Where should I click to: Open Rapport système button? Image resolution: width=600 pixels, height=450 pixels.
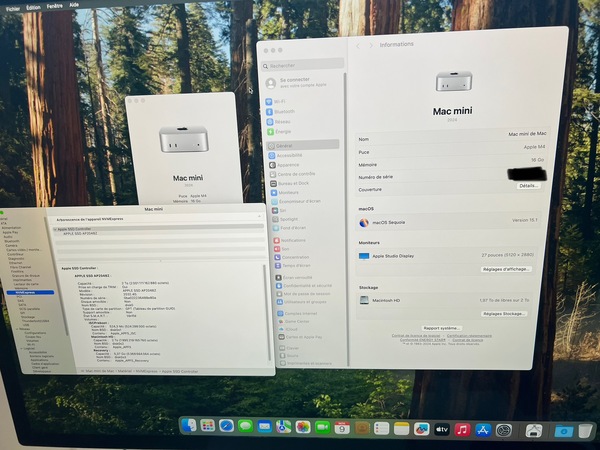pos(441,328)
